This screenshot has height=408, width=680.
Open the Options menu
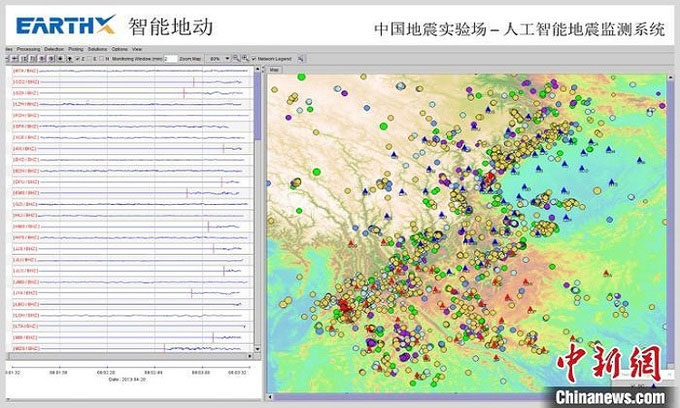tap(119, 49)
